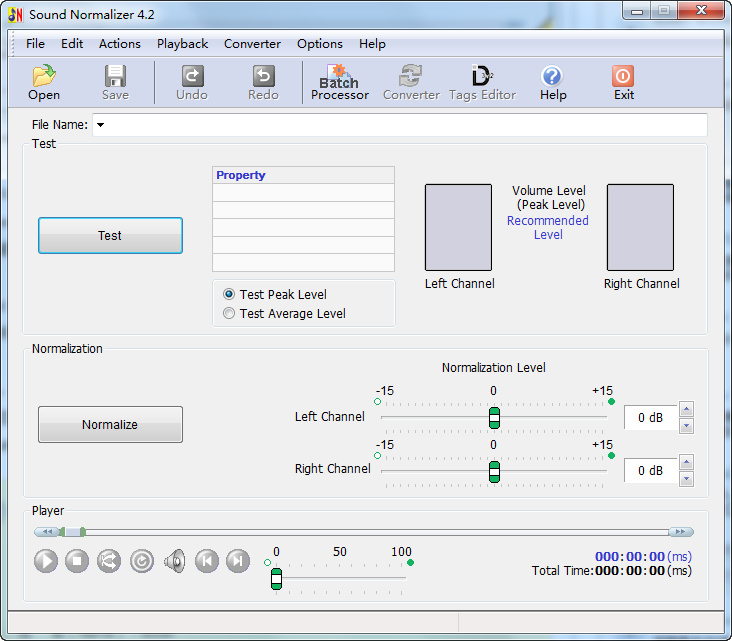Click the Help toolbar icon
This screenshot has width=732, height=641.
click(552, 83)
